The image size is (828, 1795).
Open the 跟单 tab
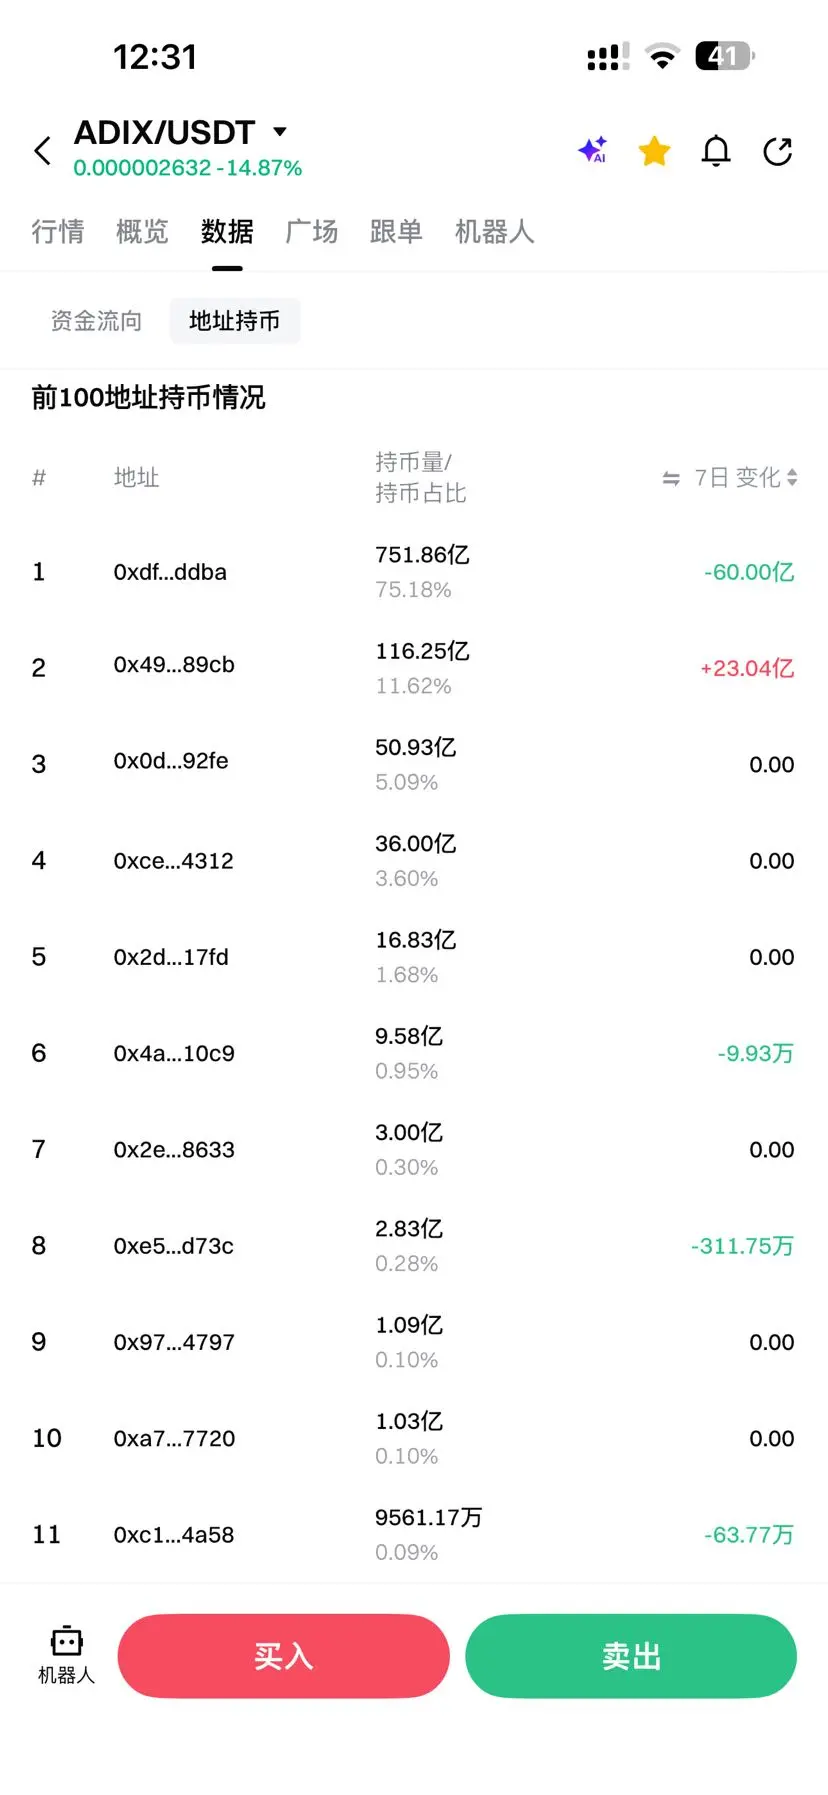pyautogui.click(x=396, y=232)
